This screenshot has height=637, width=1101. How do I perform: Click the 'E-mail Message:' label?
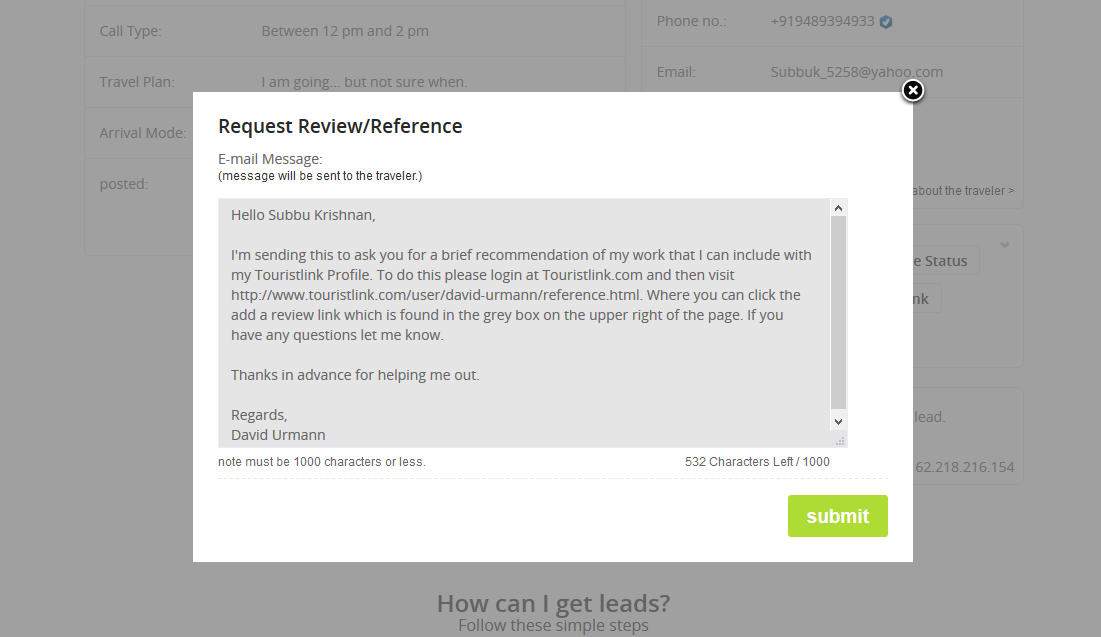pos(270,159)
